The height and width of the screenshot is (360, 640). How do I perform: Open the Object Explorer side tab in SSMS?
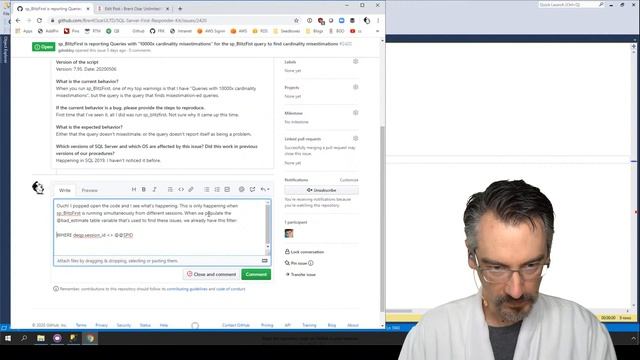click(x=5, y=49)
